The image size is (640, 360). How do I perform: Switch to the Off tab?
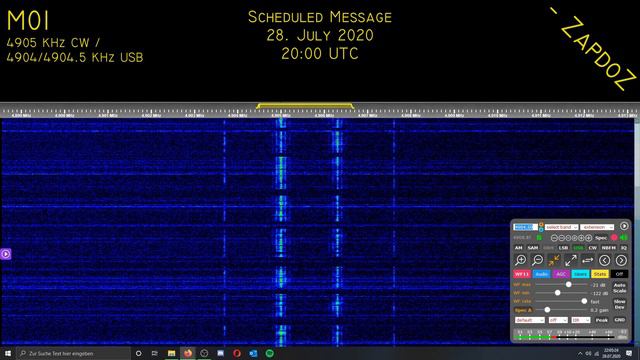(619, 274)
